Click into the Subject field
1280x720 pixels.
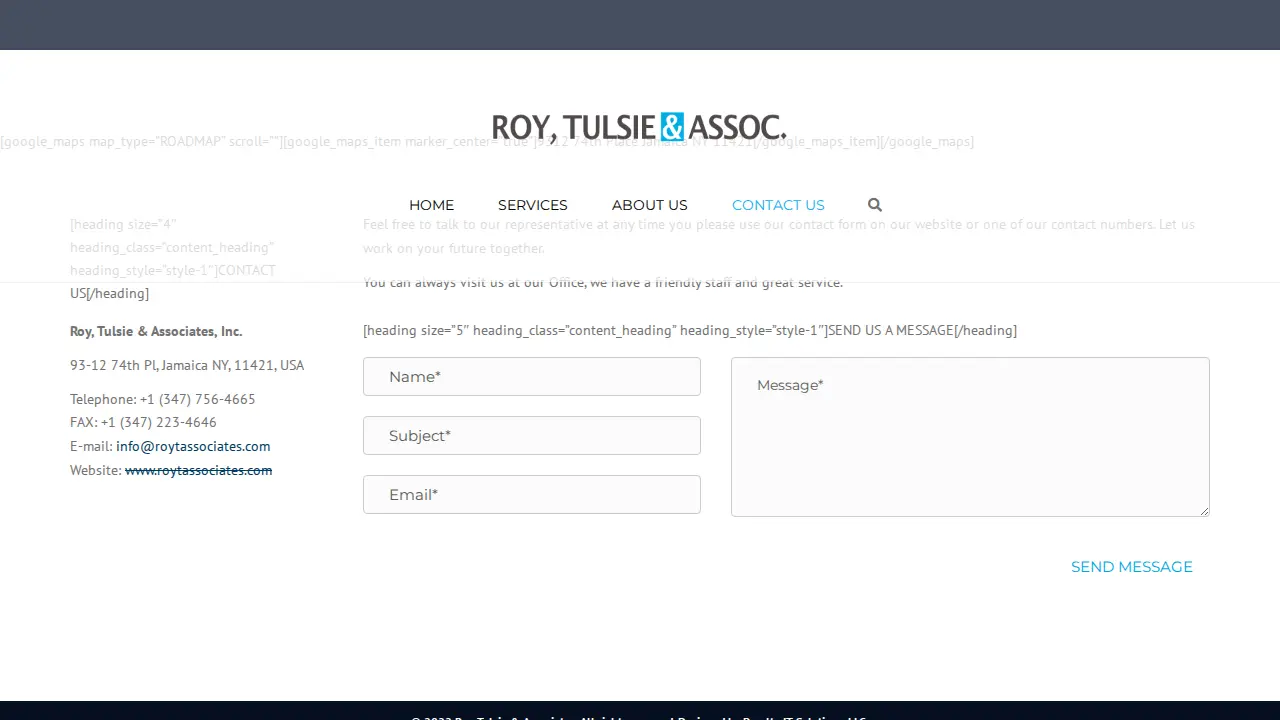[x=532, y=436]
